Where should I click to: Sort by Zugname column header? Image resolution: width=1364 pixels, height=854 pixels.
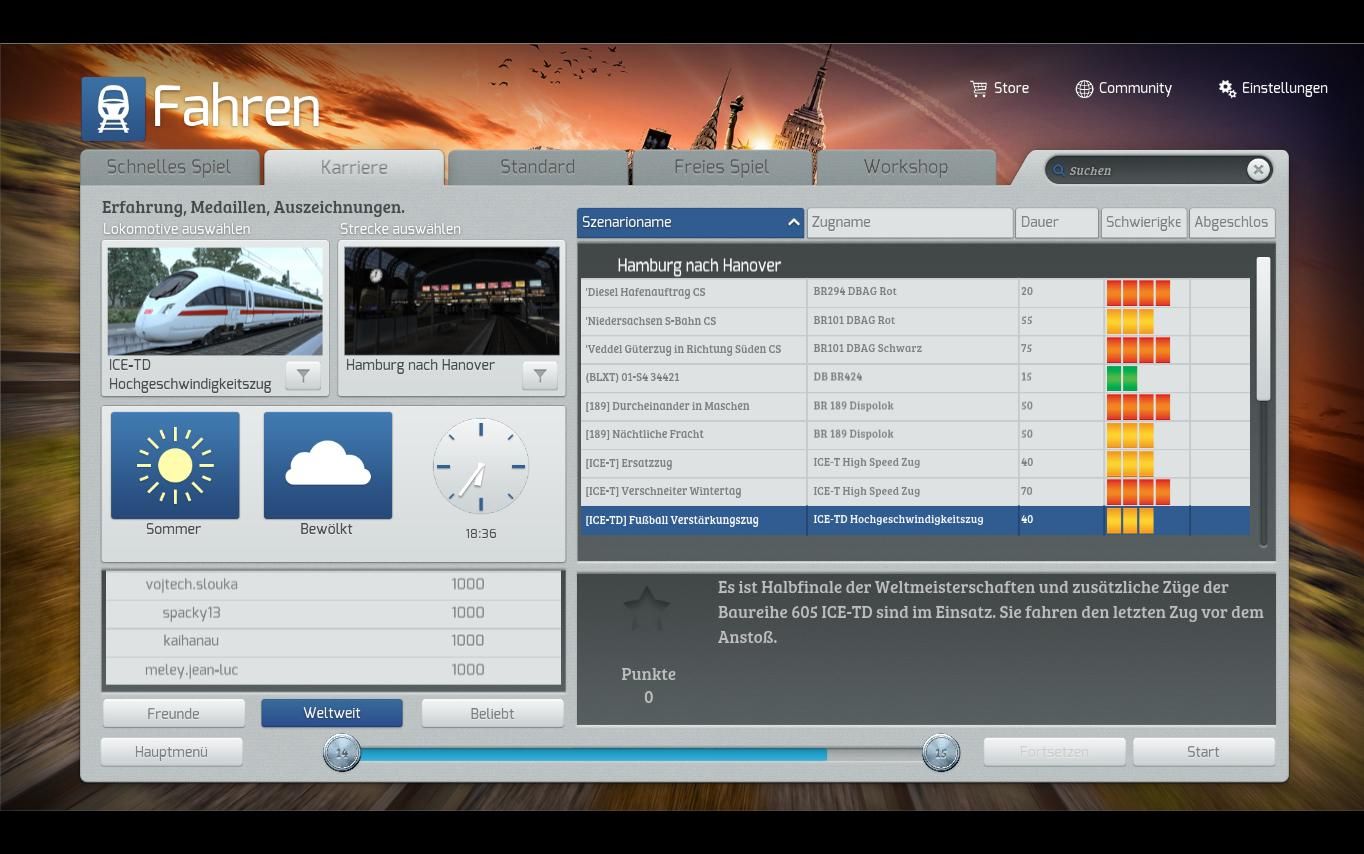[910, 223]
